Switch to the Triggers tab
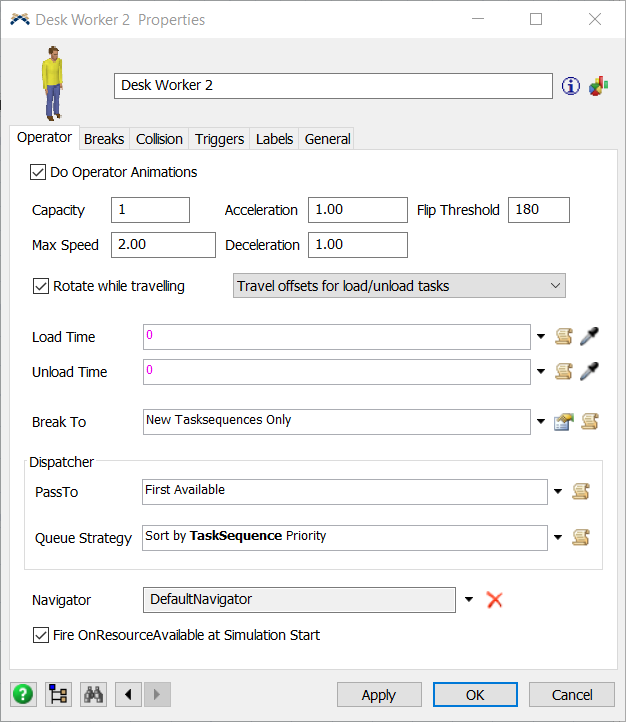This screenshot has width=626, height=722. pyautogui.click(x=219, y=139)
